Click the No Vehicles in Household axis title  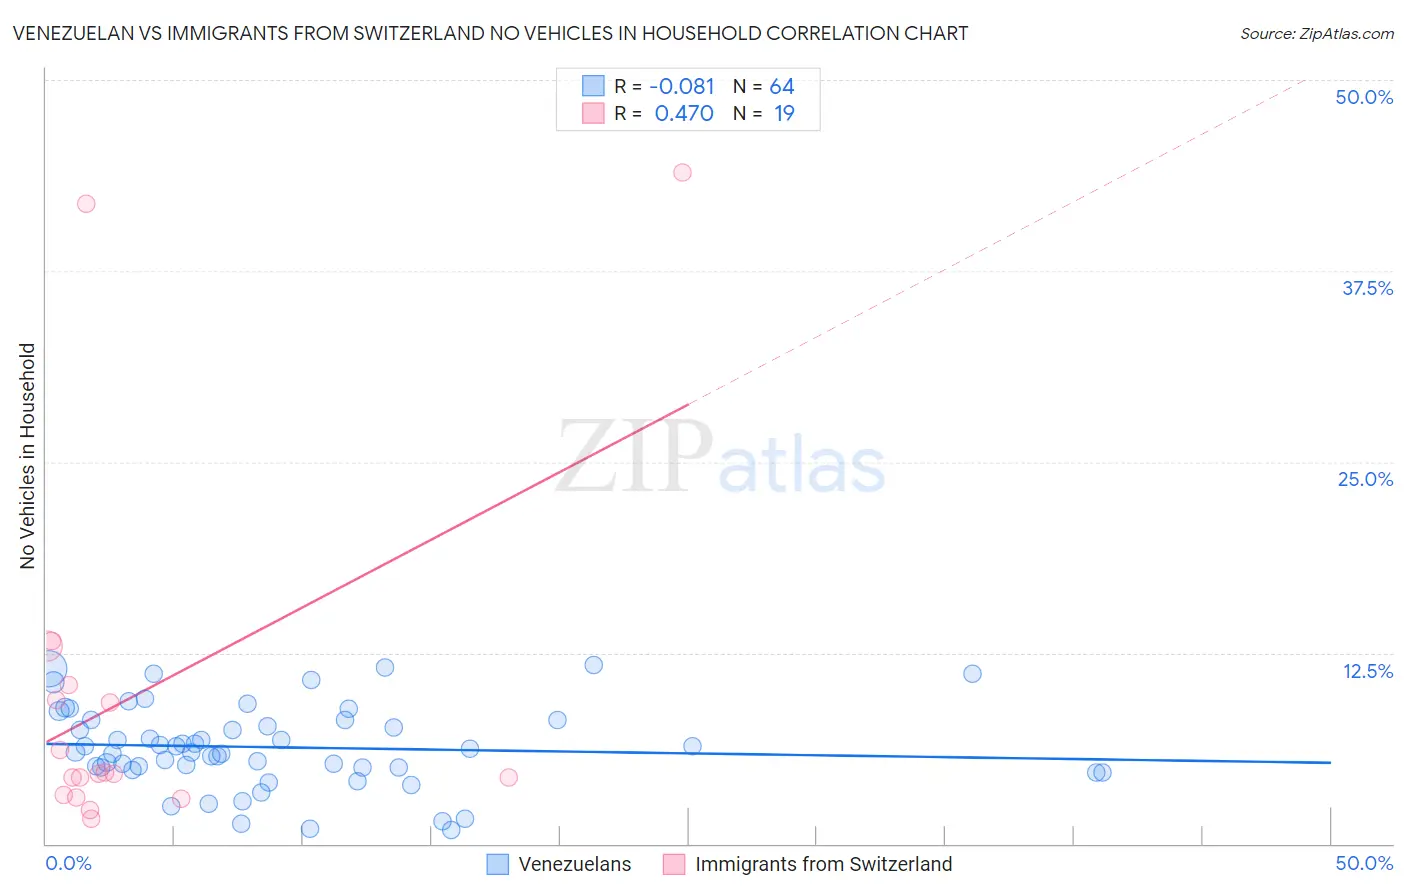pyautogui.click(x=27, y=456)
